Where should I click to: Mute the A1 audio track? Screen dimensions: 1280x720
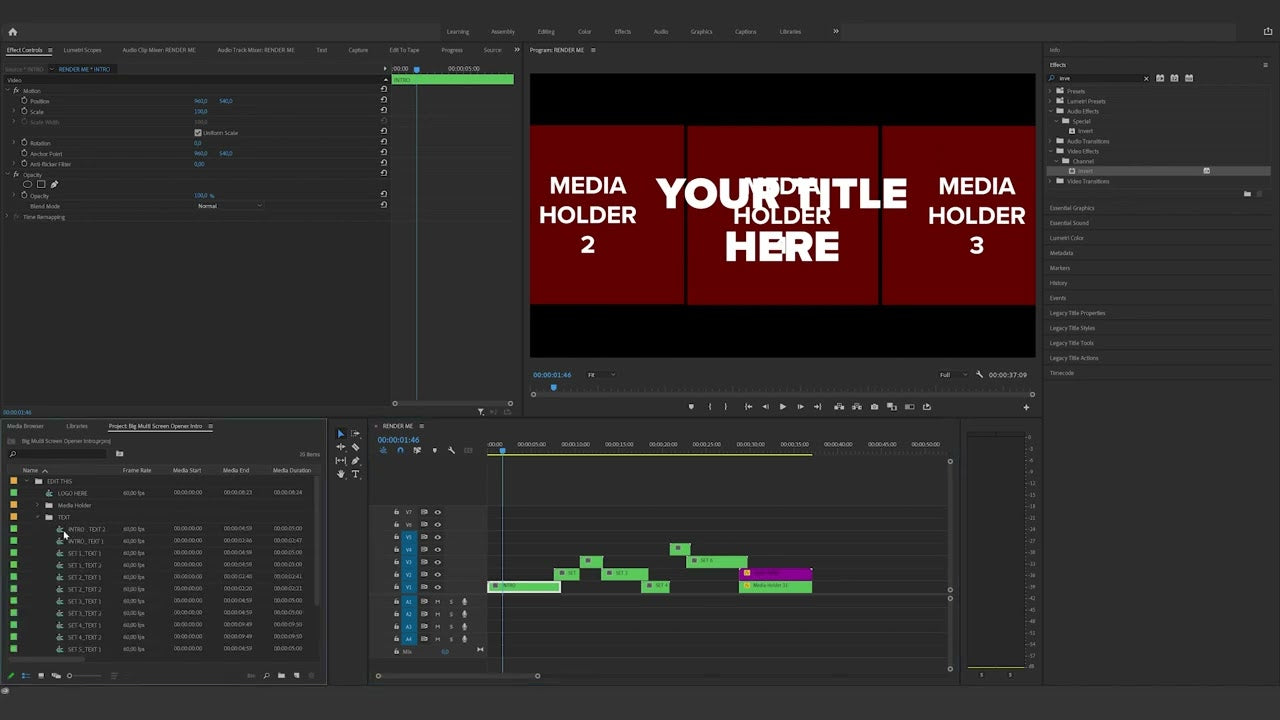pos(438,601)
